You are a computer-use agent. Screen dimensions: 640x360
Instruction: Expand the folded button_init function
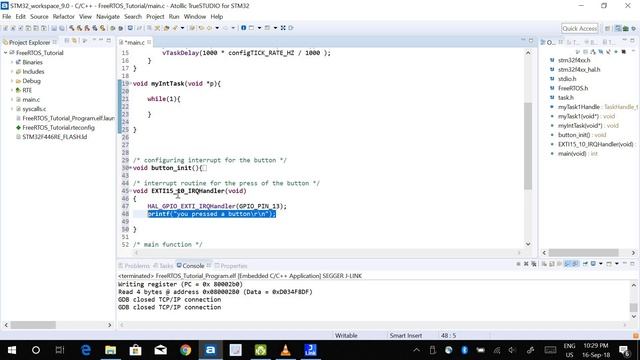[x=131, y=168]
